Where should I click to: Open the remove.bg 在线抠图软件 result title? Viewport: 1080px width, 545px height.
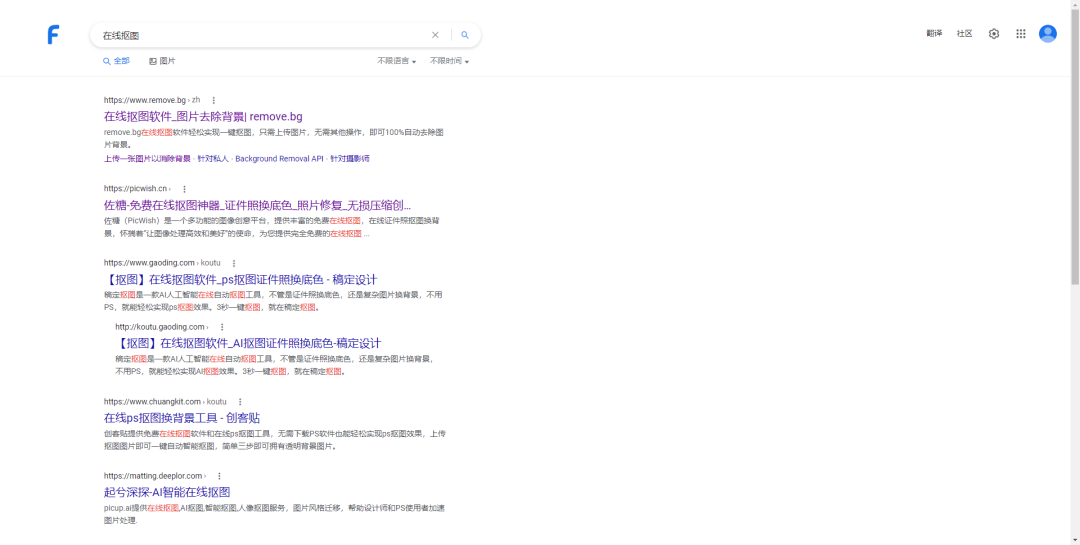tap(203, 116)
